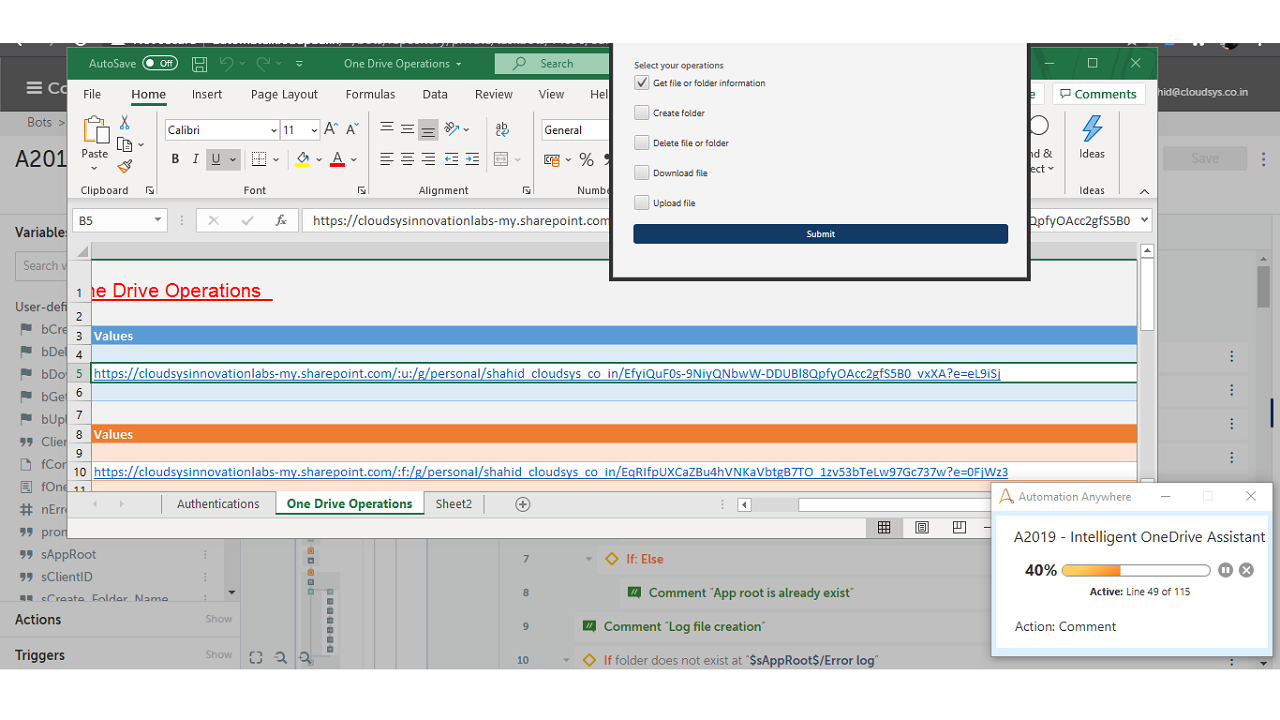Click the Decrease Font Size icon

tap(352, 130)
